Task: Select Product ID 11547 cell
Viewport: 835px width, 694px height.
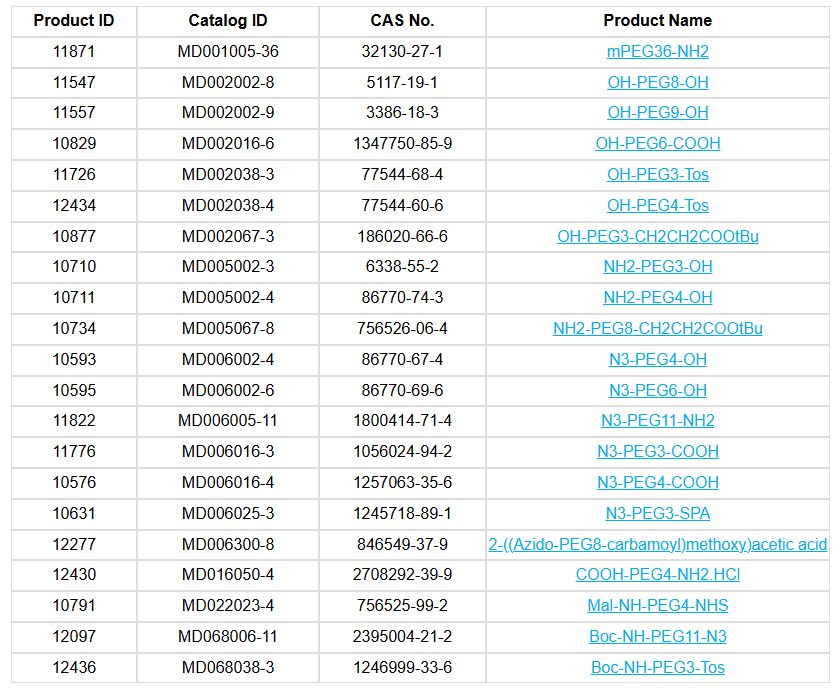Action: tap(74, 83)
